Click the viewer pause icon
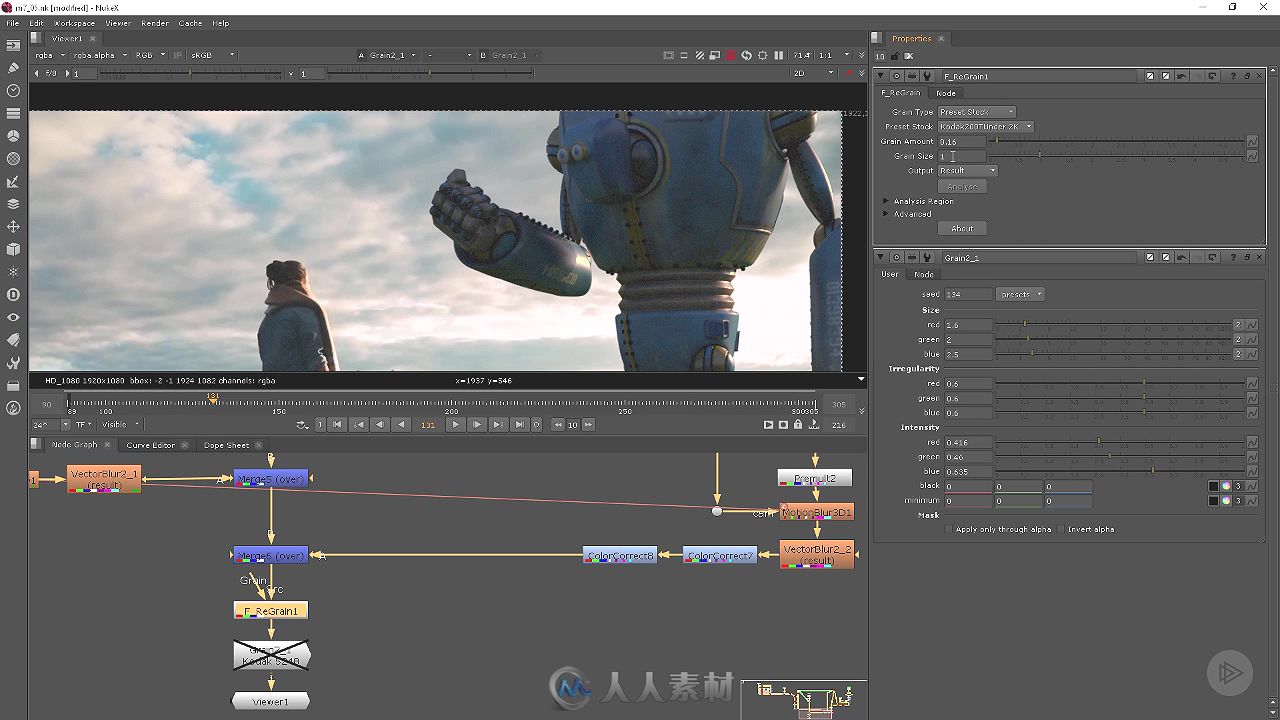Image resolution: width=1280 pixels, height=720 pixels. point(779,56)
